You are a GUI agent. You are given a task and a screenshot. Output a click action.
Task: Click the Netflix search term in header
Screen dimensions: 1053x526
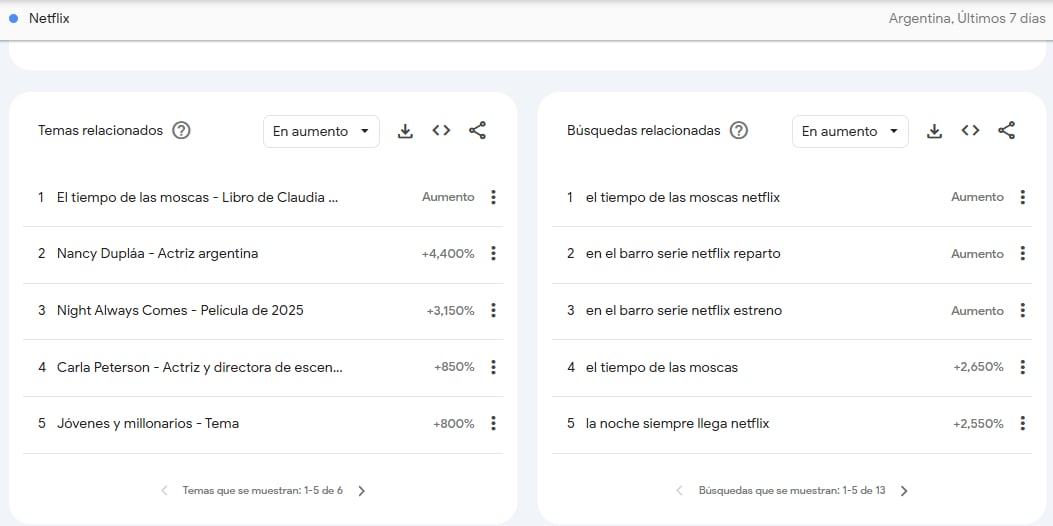point(49,18)
